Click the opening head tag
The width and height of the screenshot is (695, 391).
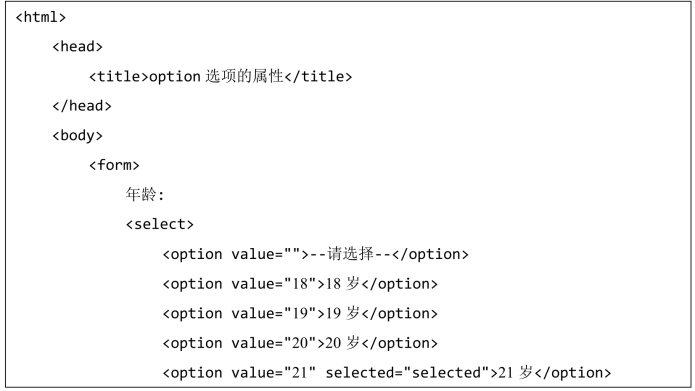[x=78, y=47]
